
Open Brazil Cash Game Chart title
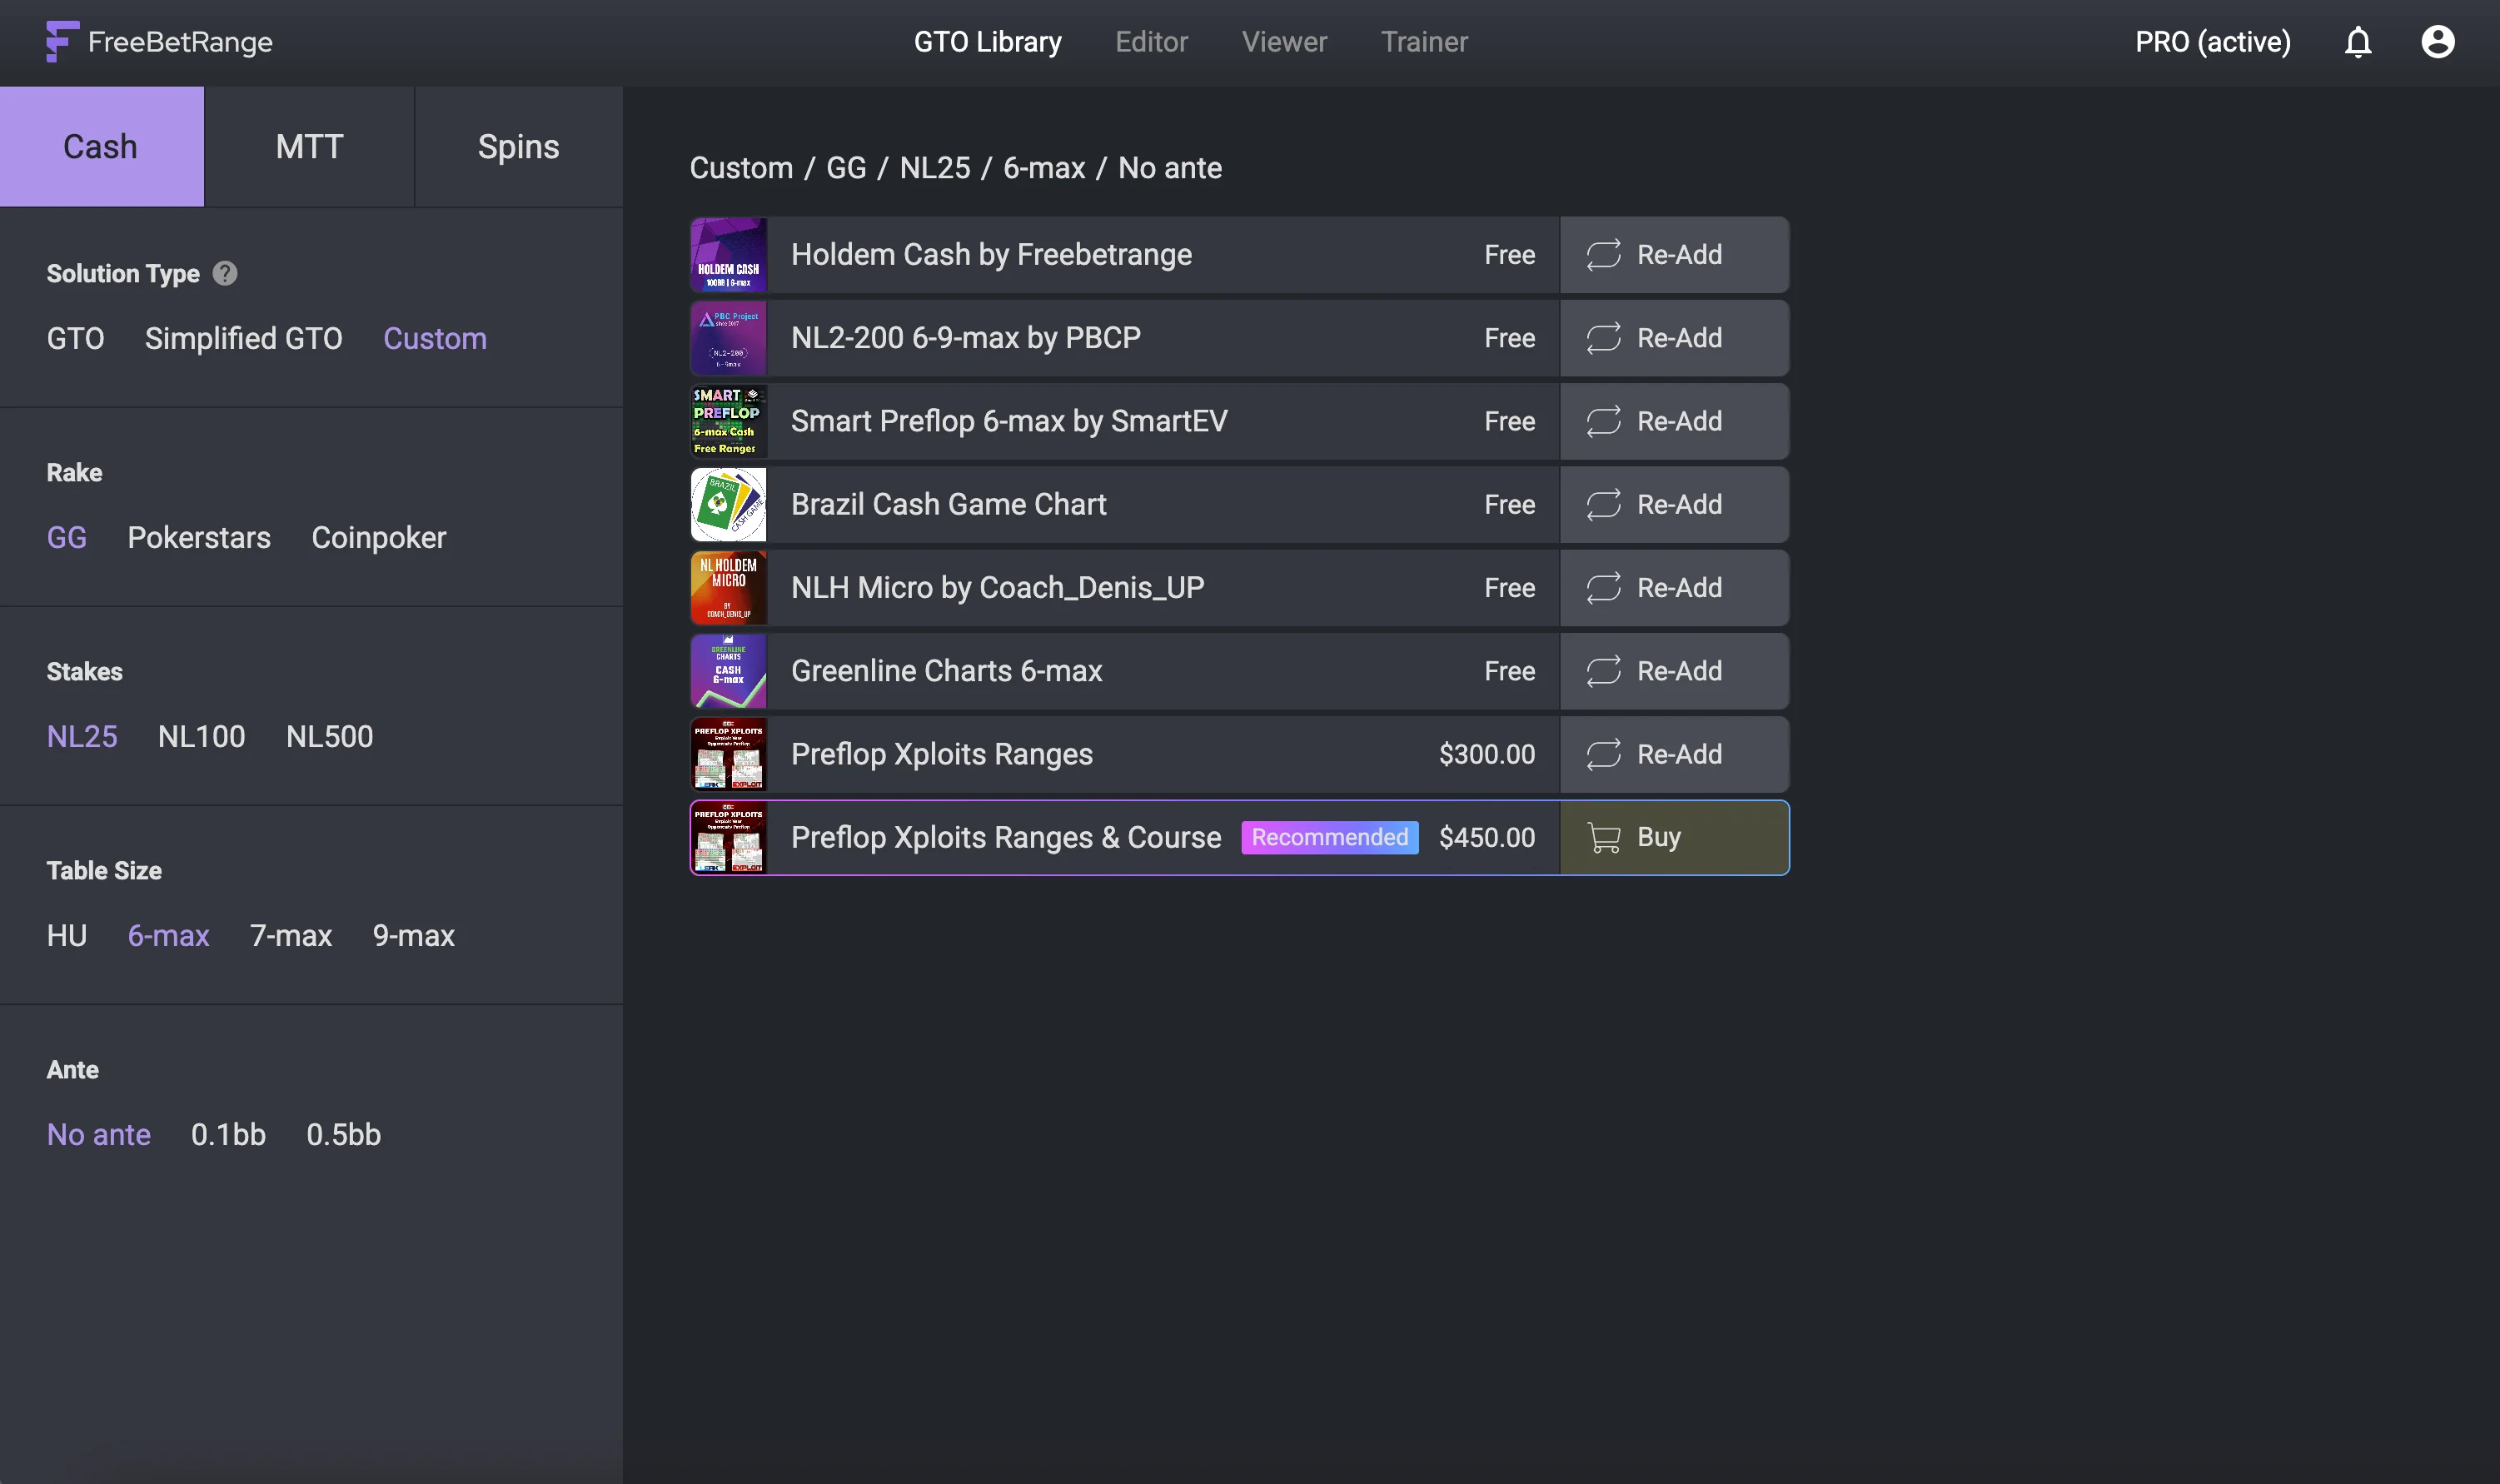click(x=948, y=504)
